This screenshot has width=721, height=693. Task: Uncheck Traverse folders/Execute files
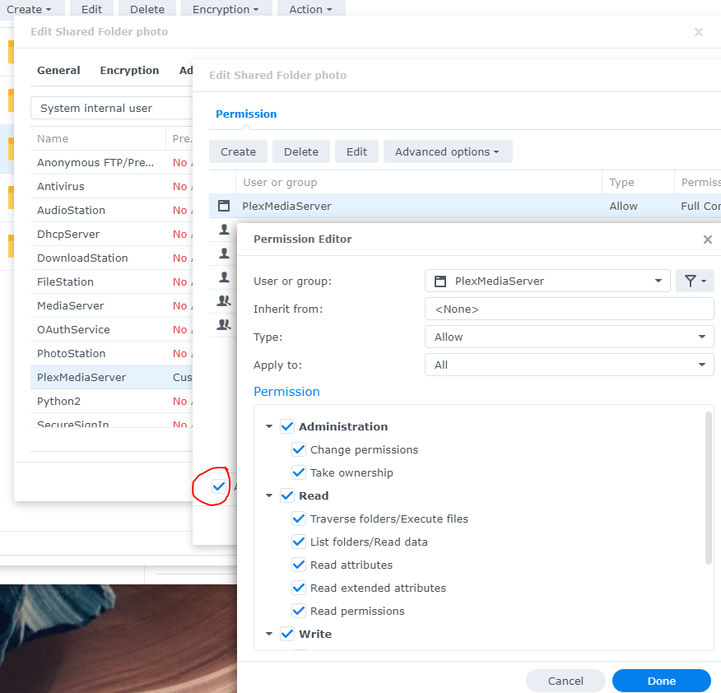[298, 518]
